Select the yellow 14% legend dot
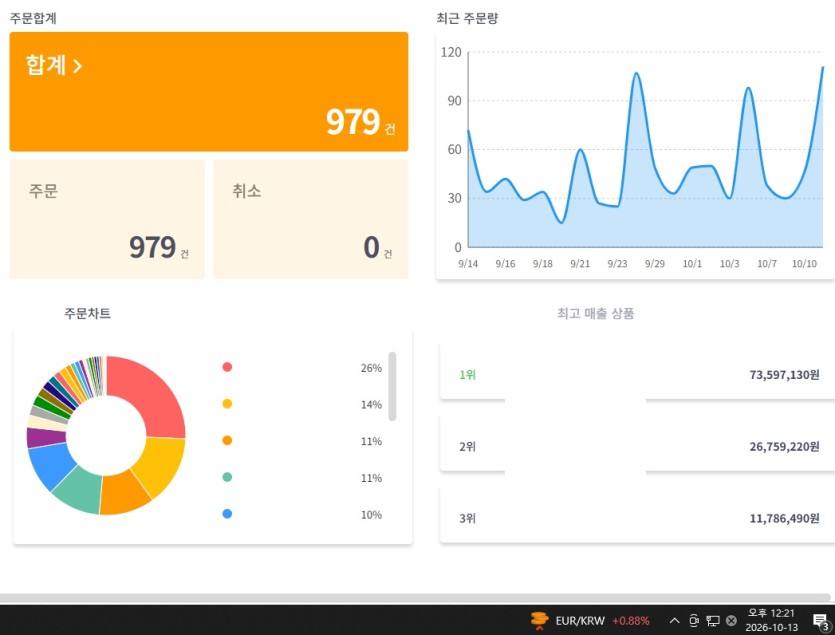Viewport: 835px width, 635px height. point(227,404)
